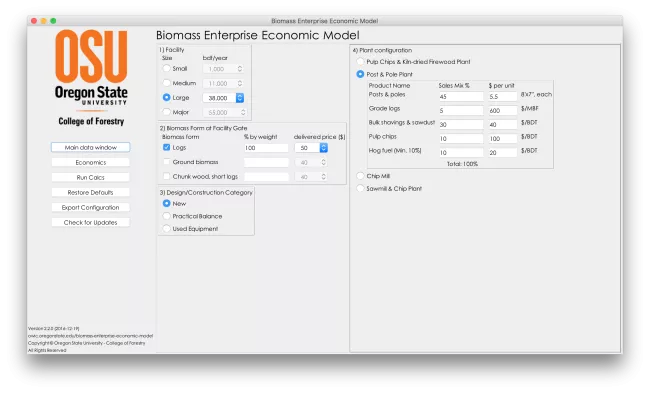The width and height of the screenshot is (650, 393).
Task: Click Grade logs Sales Mix % field
Action: coord(461,110)
